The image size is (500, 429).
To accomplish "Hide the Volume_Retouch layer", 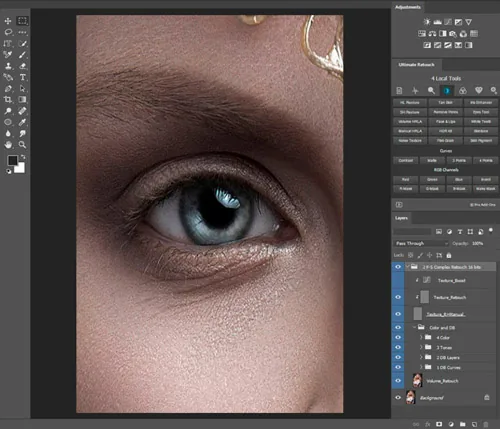I will pos(398,381).
